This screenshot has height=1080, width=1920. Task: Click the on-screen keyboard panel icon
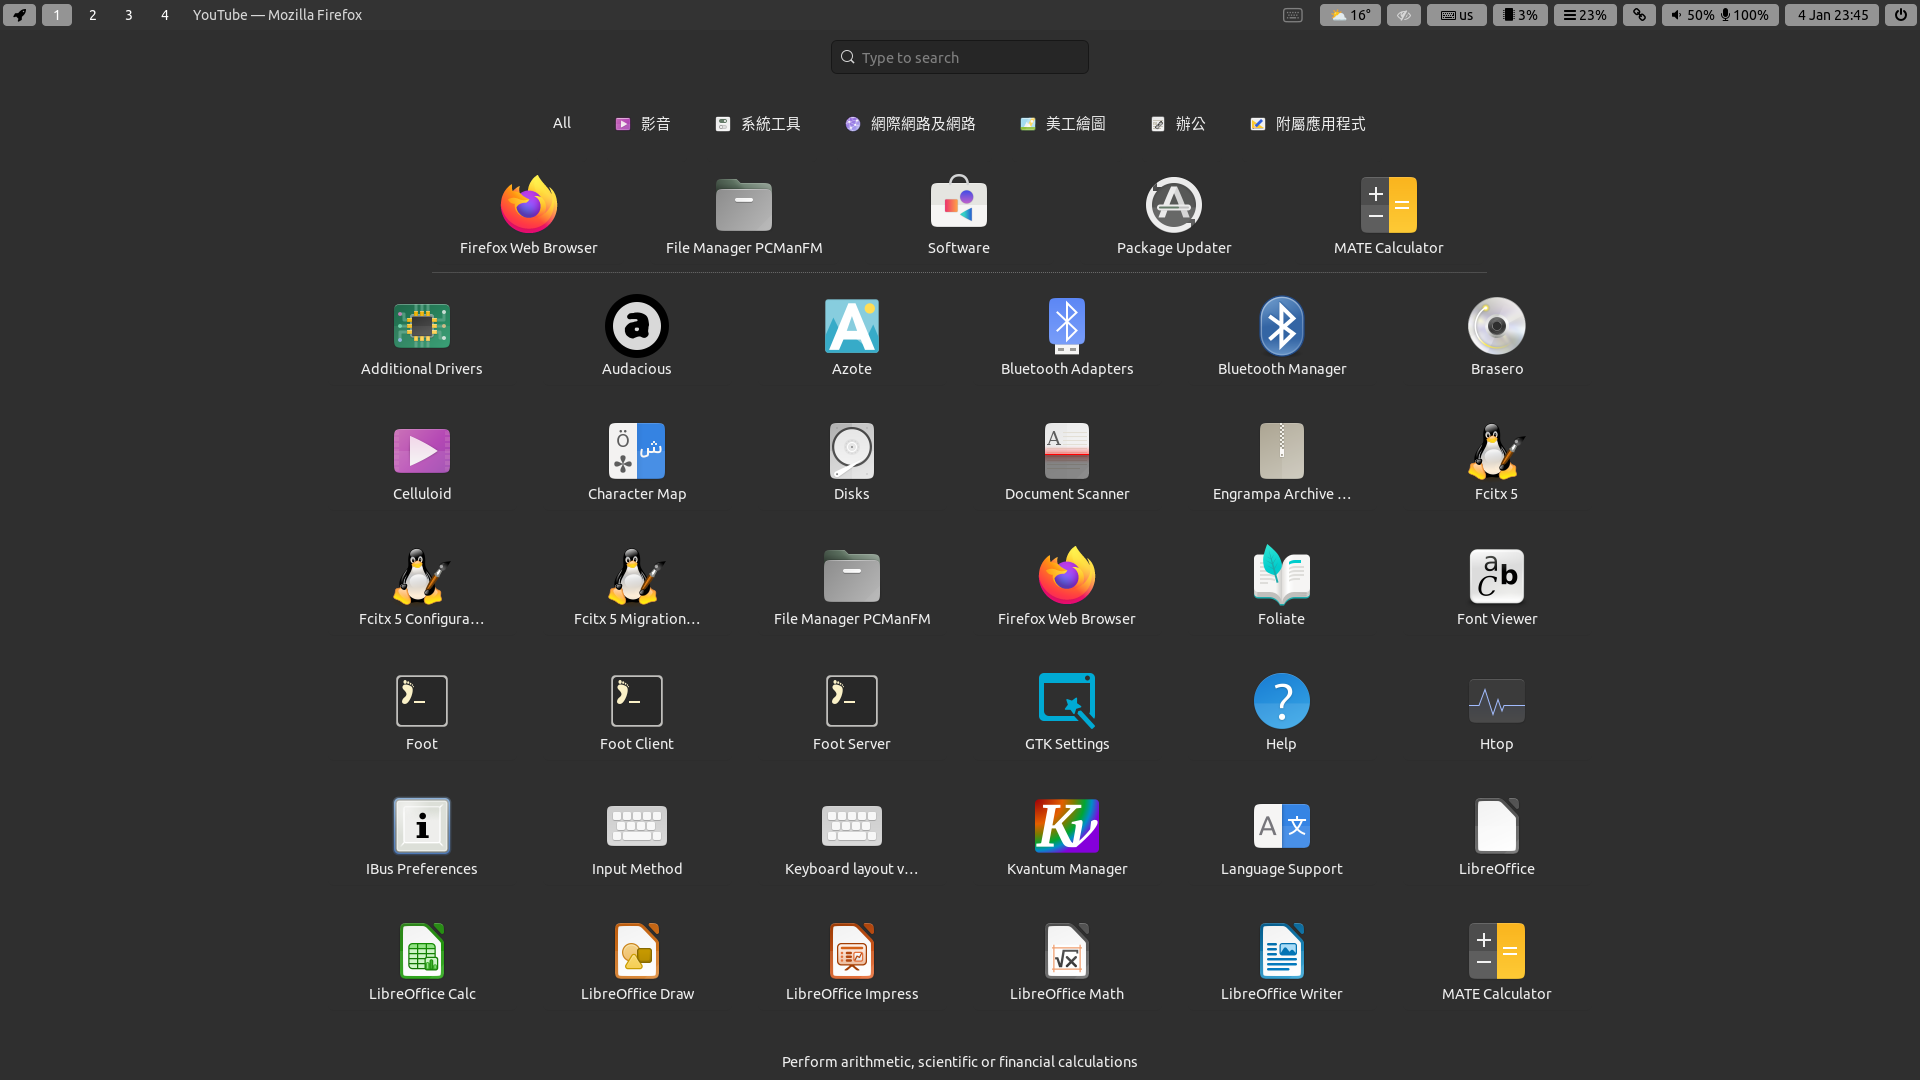click(x=1293, y=15)
